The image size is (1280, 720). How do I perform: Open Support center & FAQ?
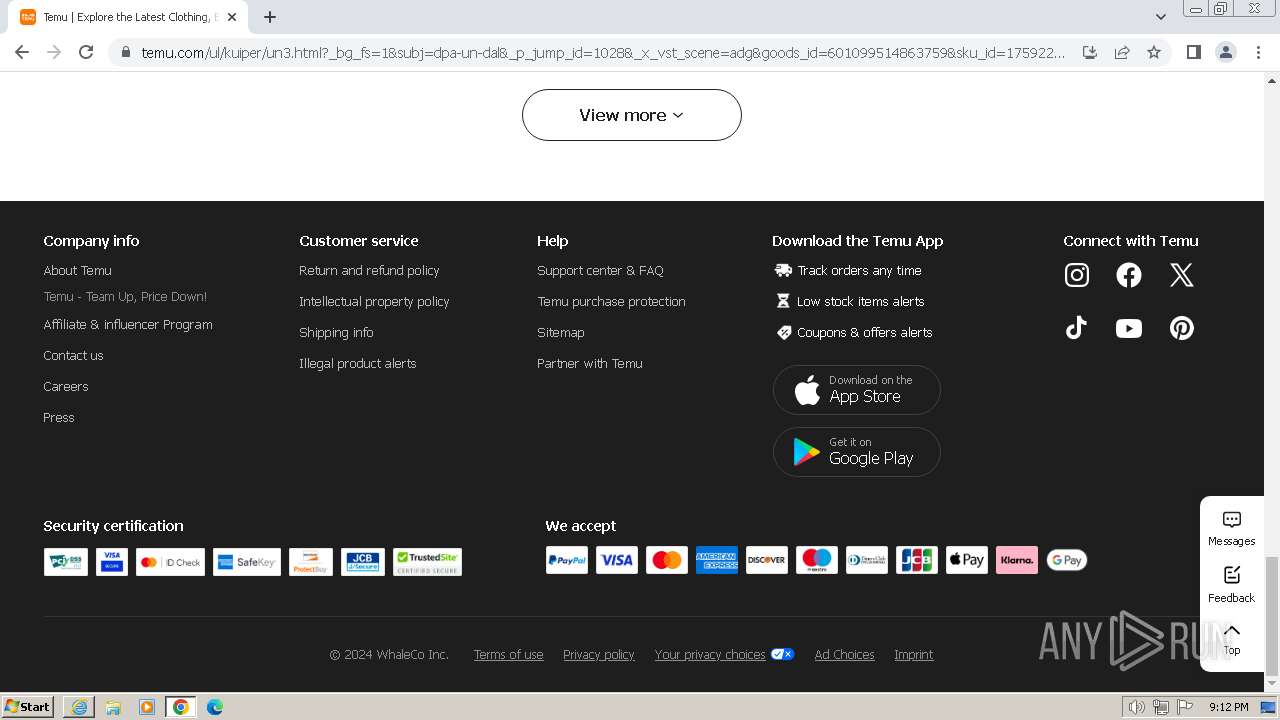pyautogui.click(x=600, y=270)
